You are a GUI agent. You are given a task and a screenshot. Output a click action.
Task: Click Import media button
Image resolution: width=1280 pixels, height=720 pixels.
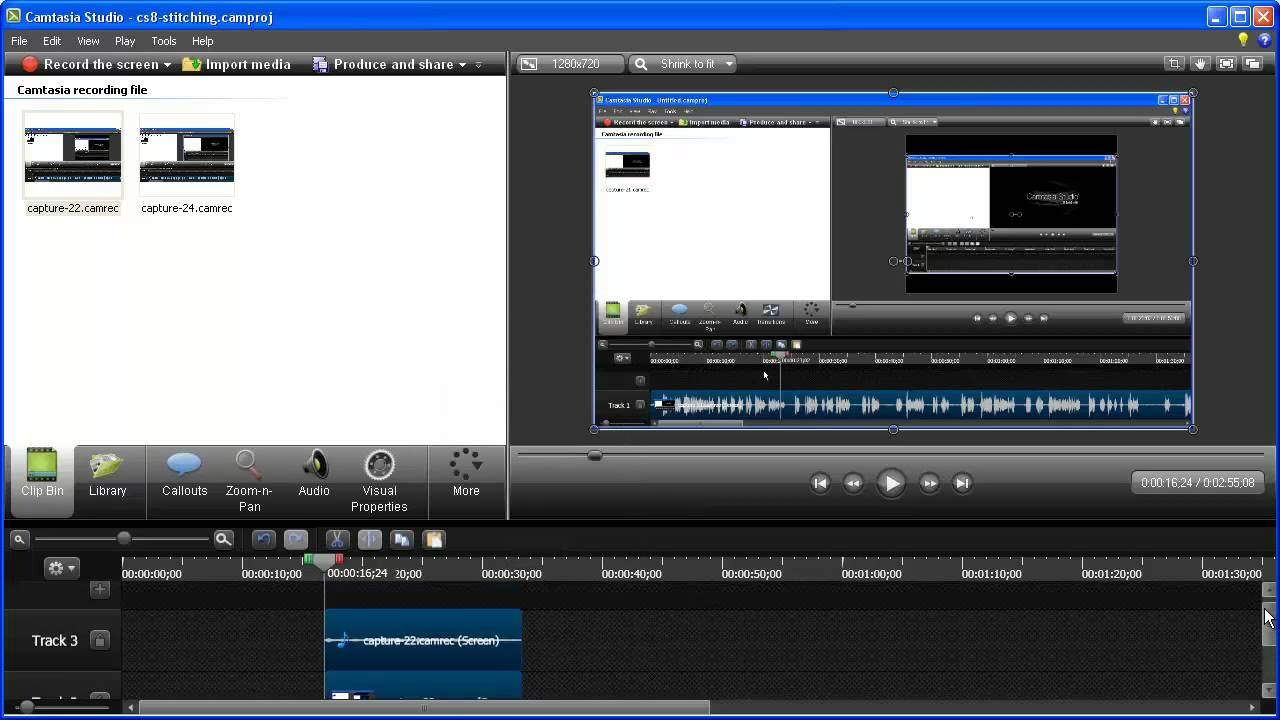point(236,64)
